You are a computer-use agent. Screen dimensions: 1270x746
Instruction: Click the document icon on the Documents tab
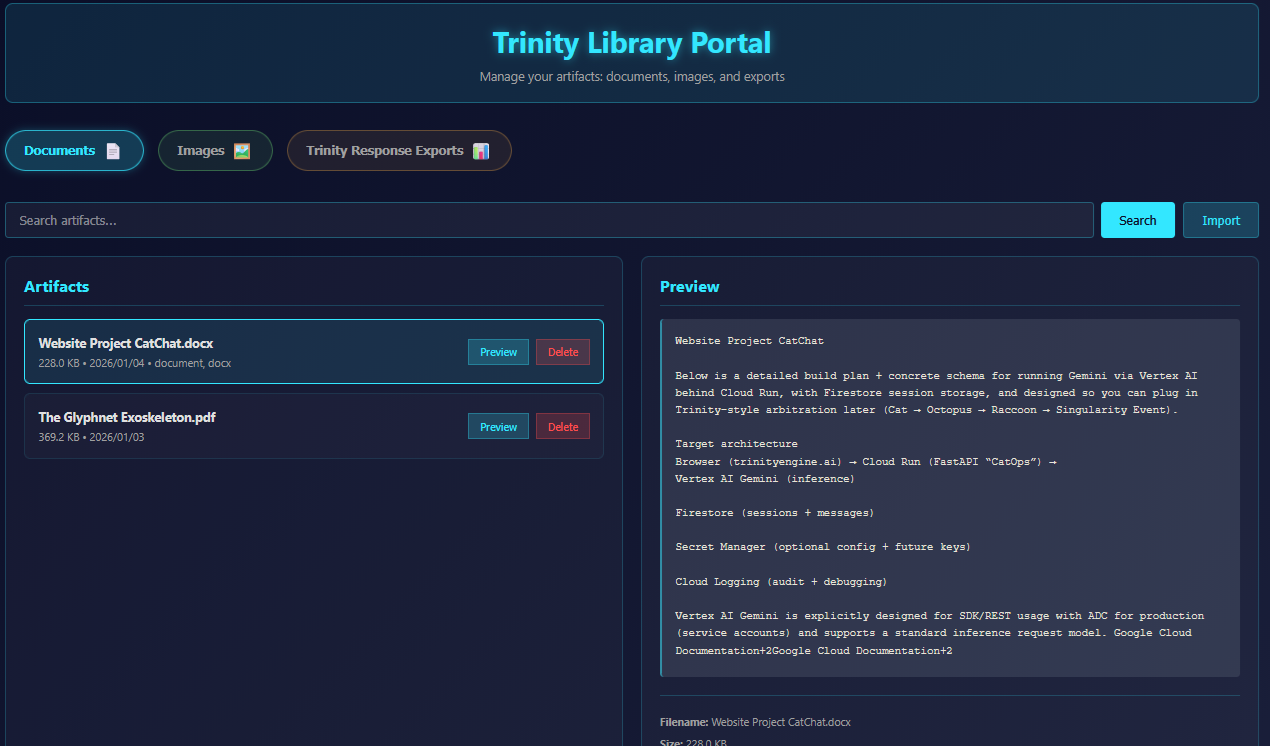point(112,150)
